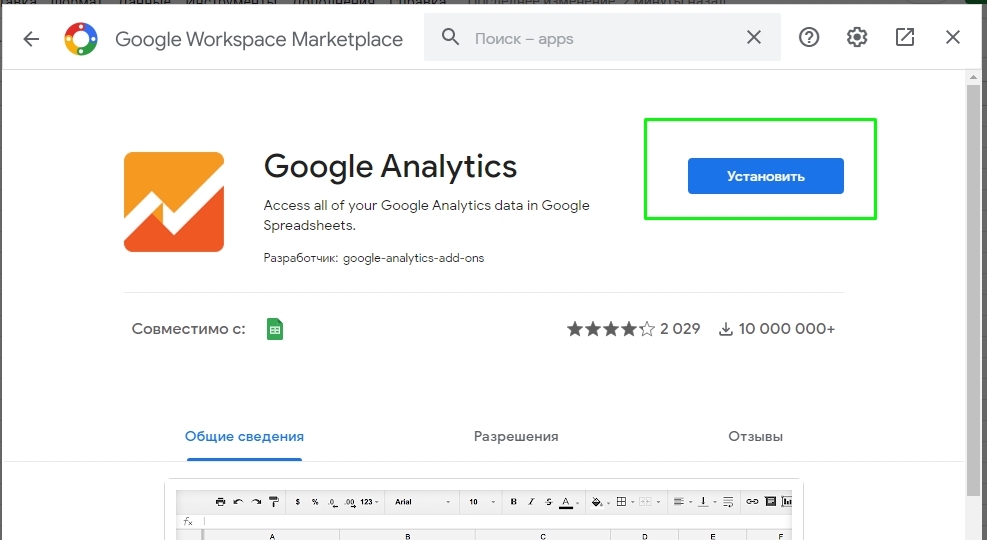Switch to the 'Отзывы' tab
Viewport: 987px width, 540px height.
[x=755, y=437]
